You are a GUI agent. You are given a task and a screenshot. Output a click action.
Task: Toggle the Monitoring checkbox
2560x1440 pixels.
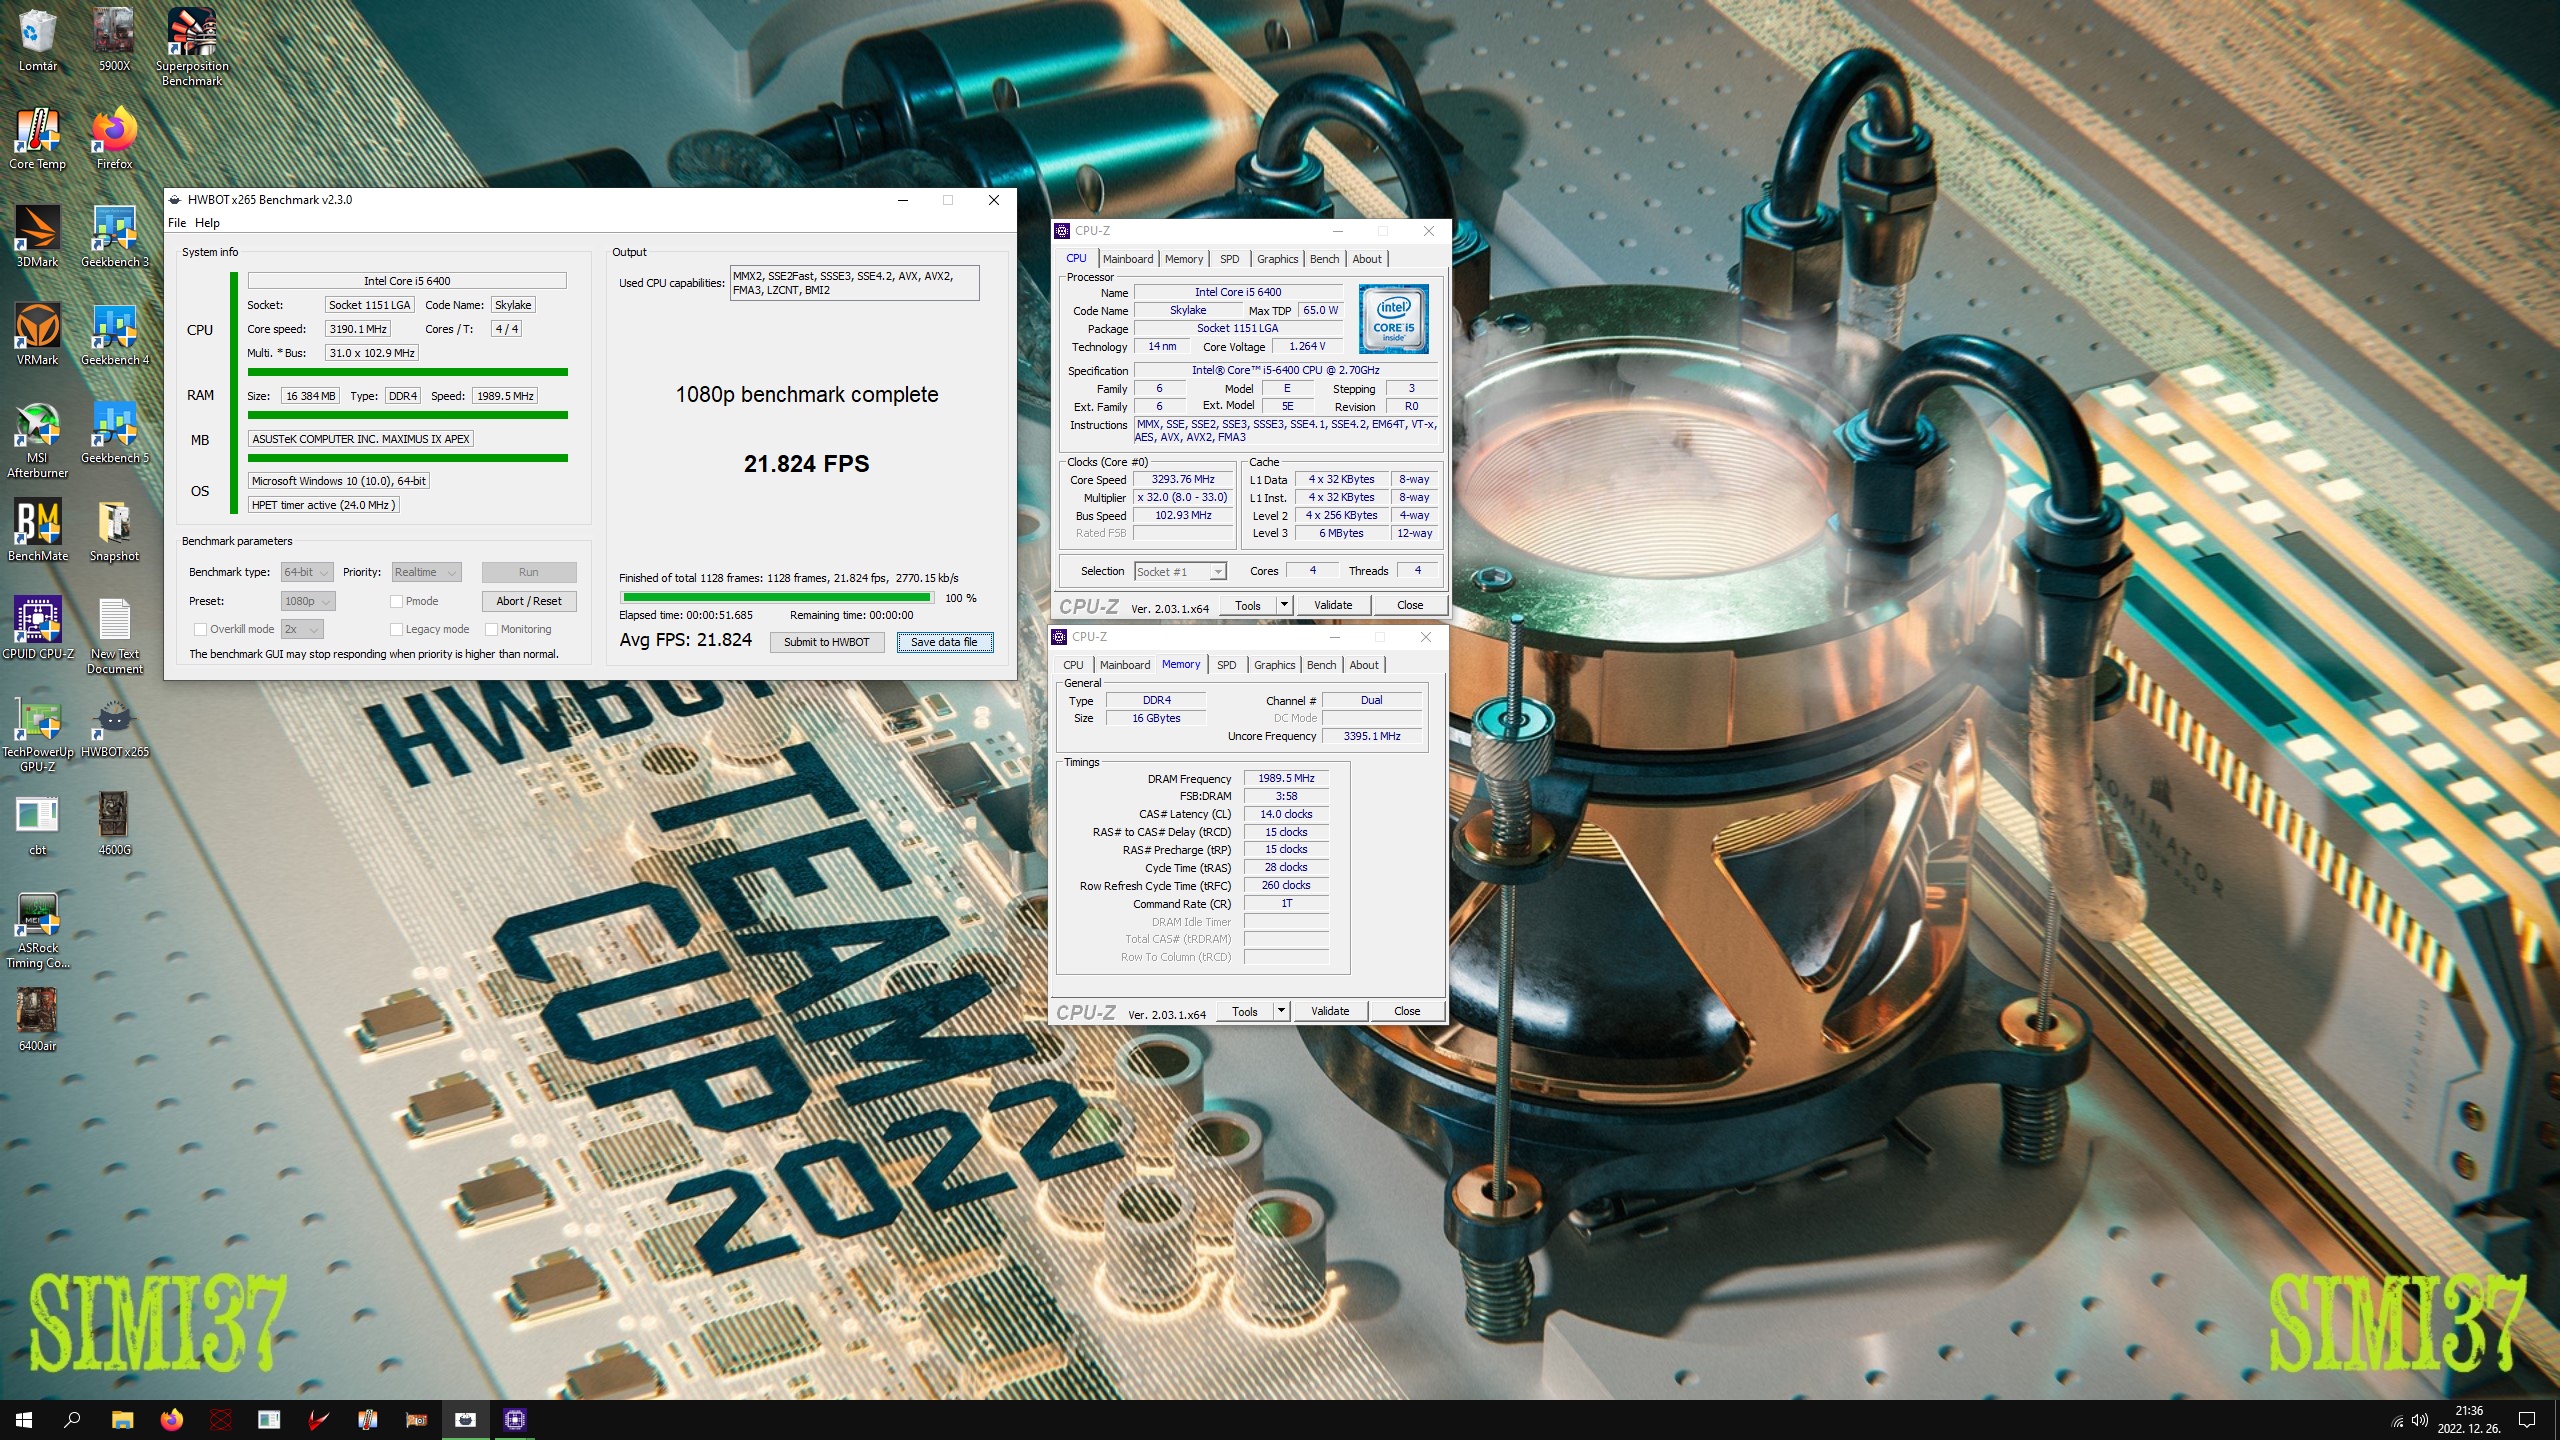point(491,629)
